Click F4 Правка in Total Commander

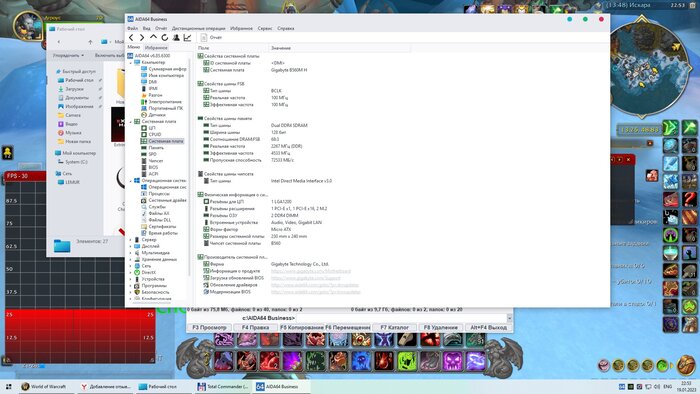point(255,328)
